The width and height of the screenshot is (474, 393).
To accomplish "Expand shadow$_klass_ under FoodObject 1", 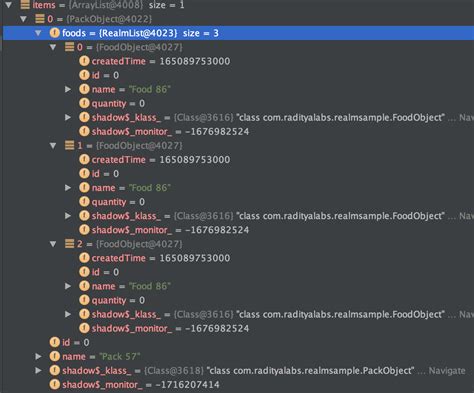I will click(68, 216).
